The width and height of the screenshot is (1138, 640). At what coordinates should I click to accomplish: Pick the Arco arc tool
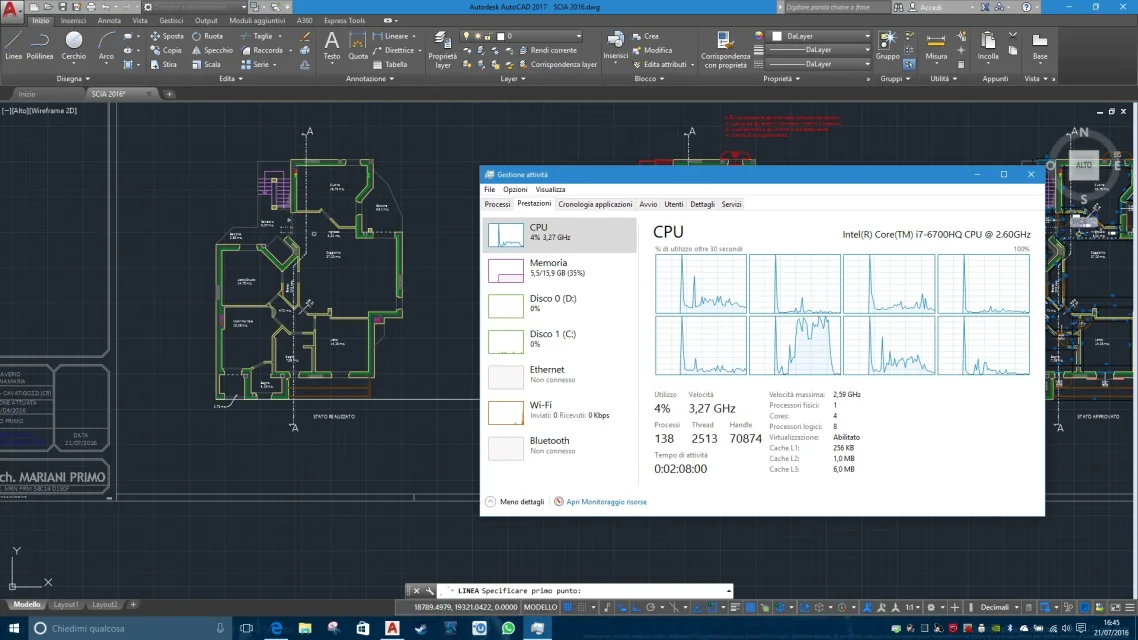[x=106, y=45]
